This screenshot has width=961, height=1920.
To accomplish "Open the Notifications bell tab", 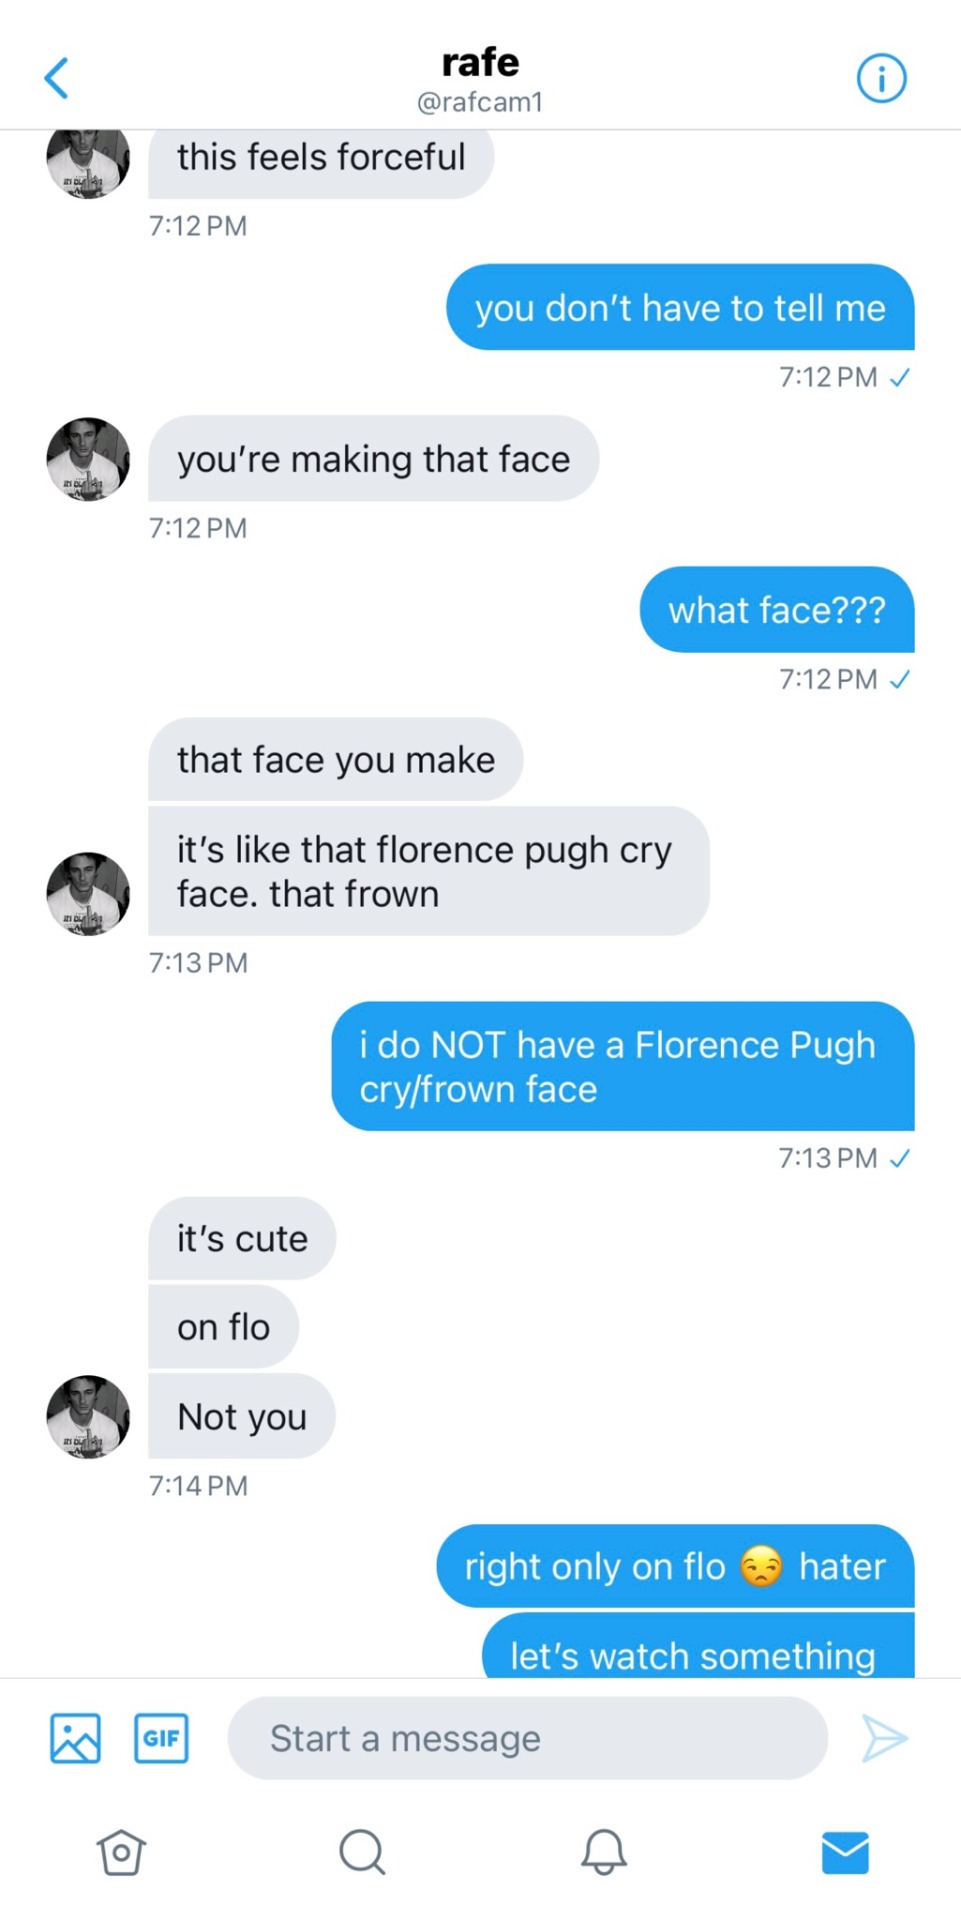I will tap(603, 1852).
